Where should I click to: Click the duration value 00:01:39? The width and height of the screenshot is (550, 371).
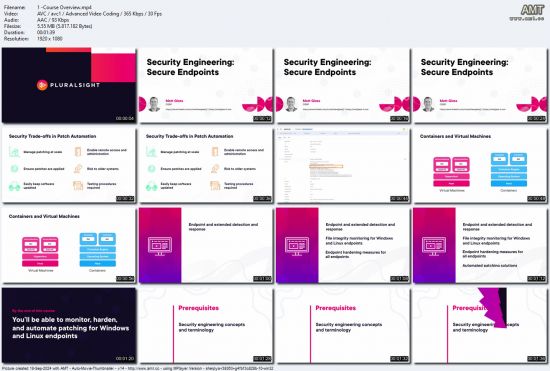tap(46, 32)
